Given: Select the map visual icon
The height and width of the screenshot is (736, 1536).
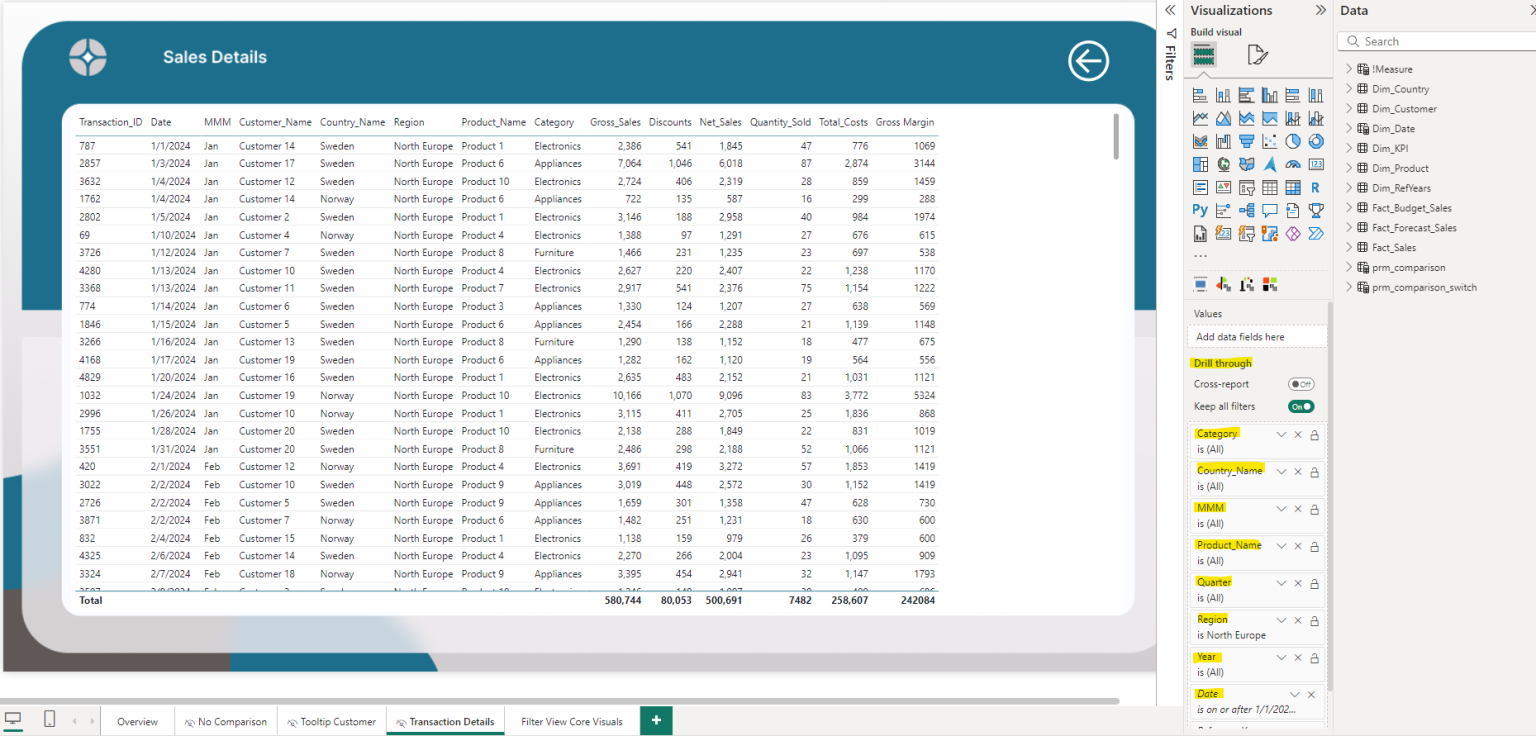Looking at the screenshot, I should click(1223, 163).
